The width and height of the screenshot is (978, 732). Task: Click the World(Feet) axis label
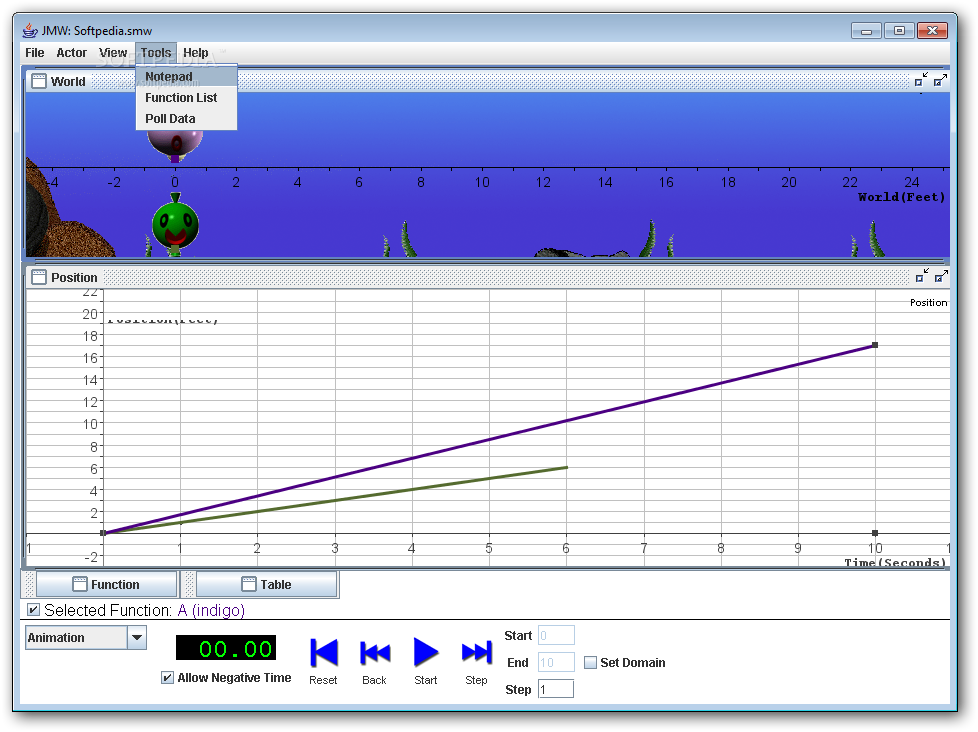pos(901,197)
